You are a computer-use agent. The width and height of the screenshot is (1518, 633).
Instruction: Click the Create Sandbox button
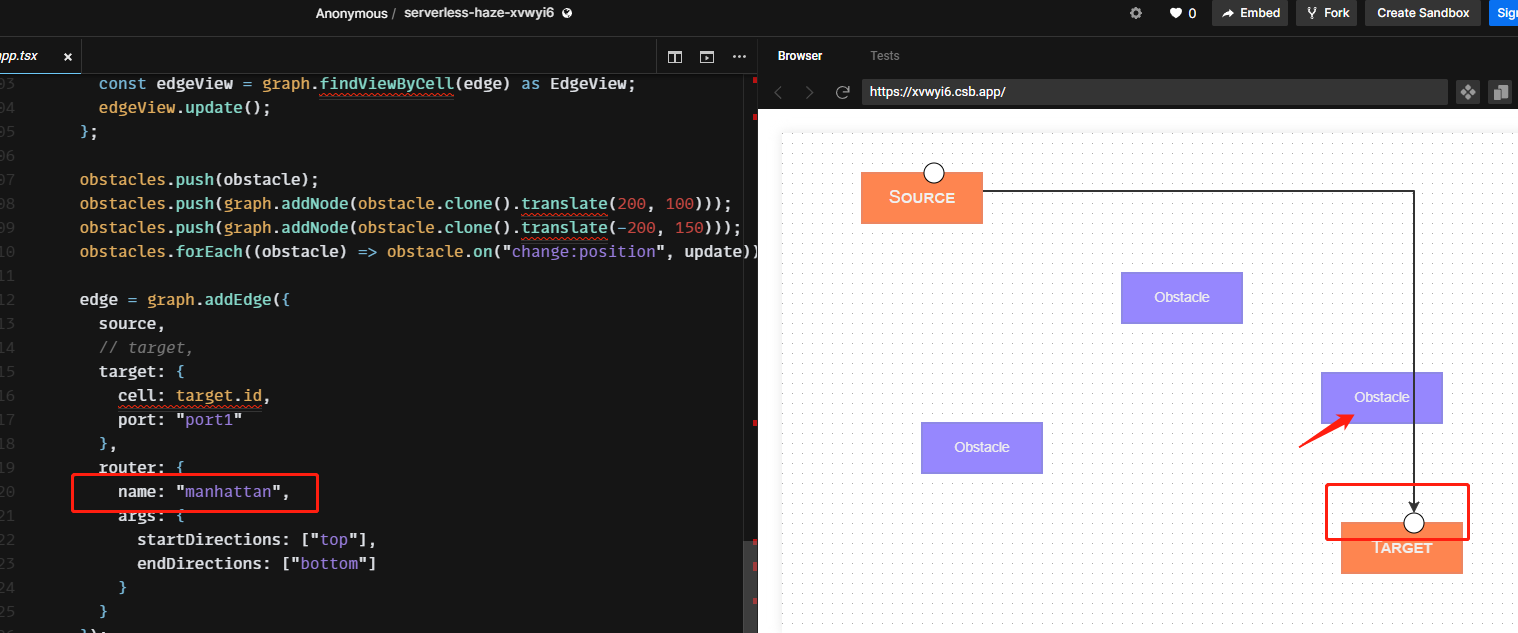(x=1423, y=13)
